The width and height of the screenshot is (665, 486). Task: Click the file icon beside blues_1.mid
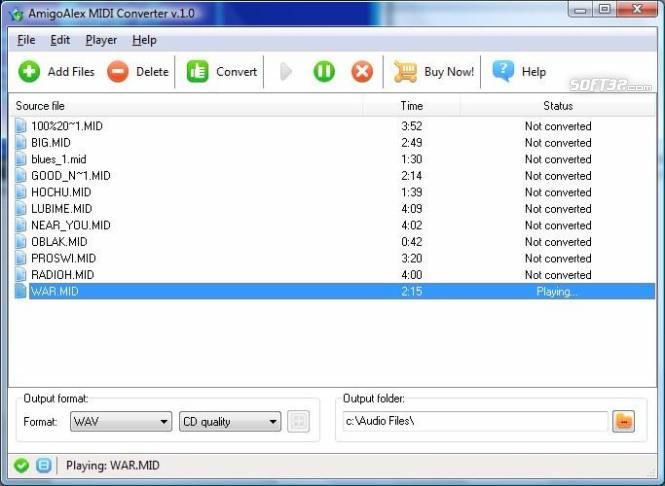pyautogui.click(x=21, y=159)
